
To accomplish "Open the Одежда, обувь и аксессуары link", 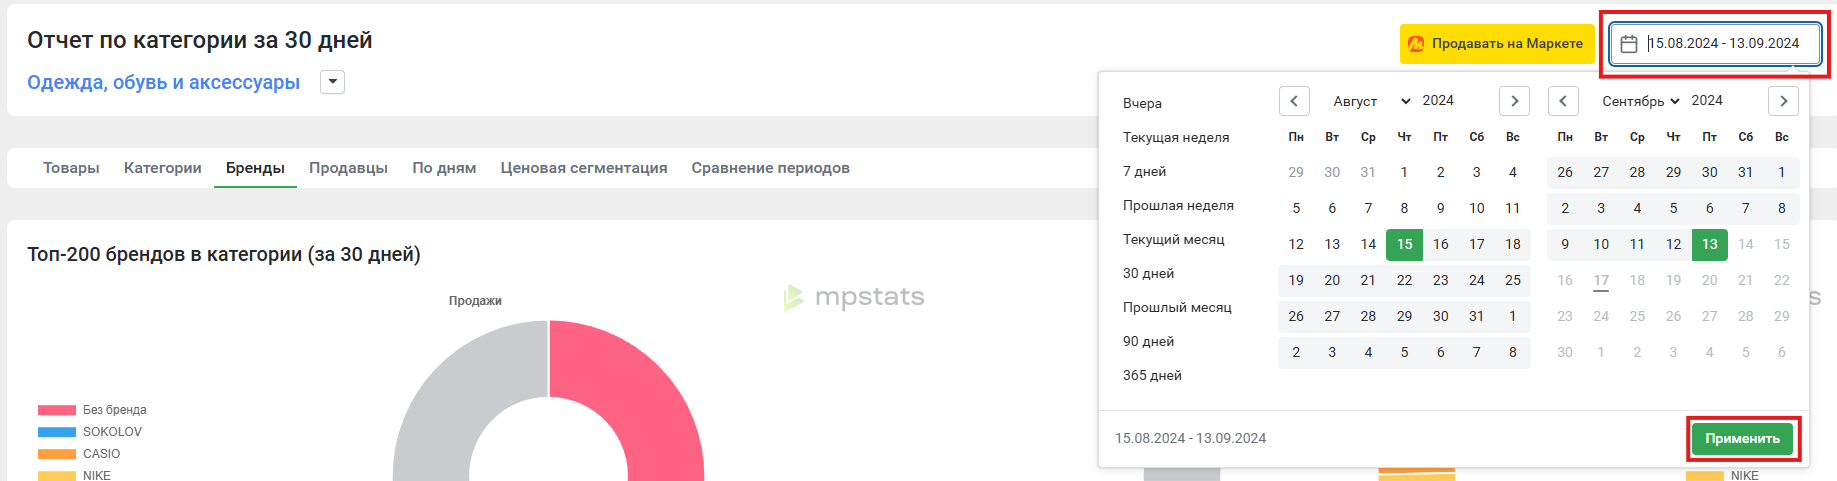I will [x=164, y=82].
